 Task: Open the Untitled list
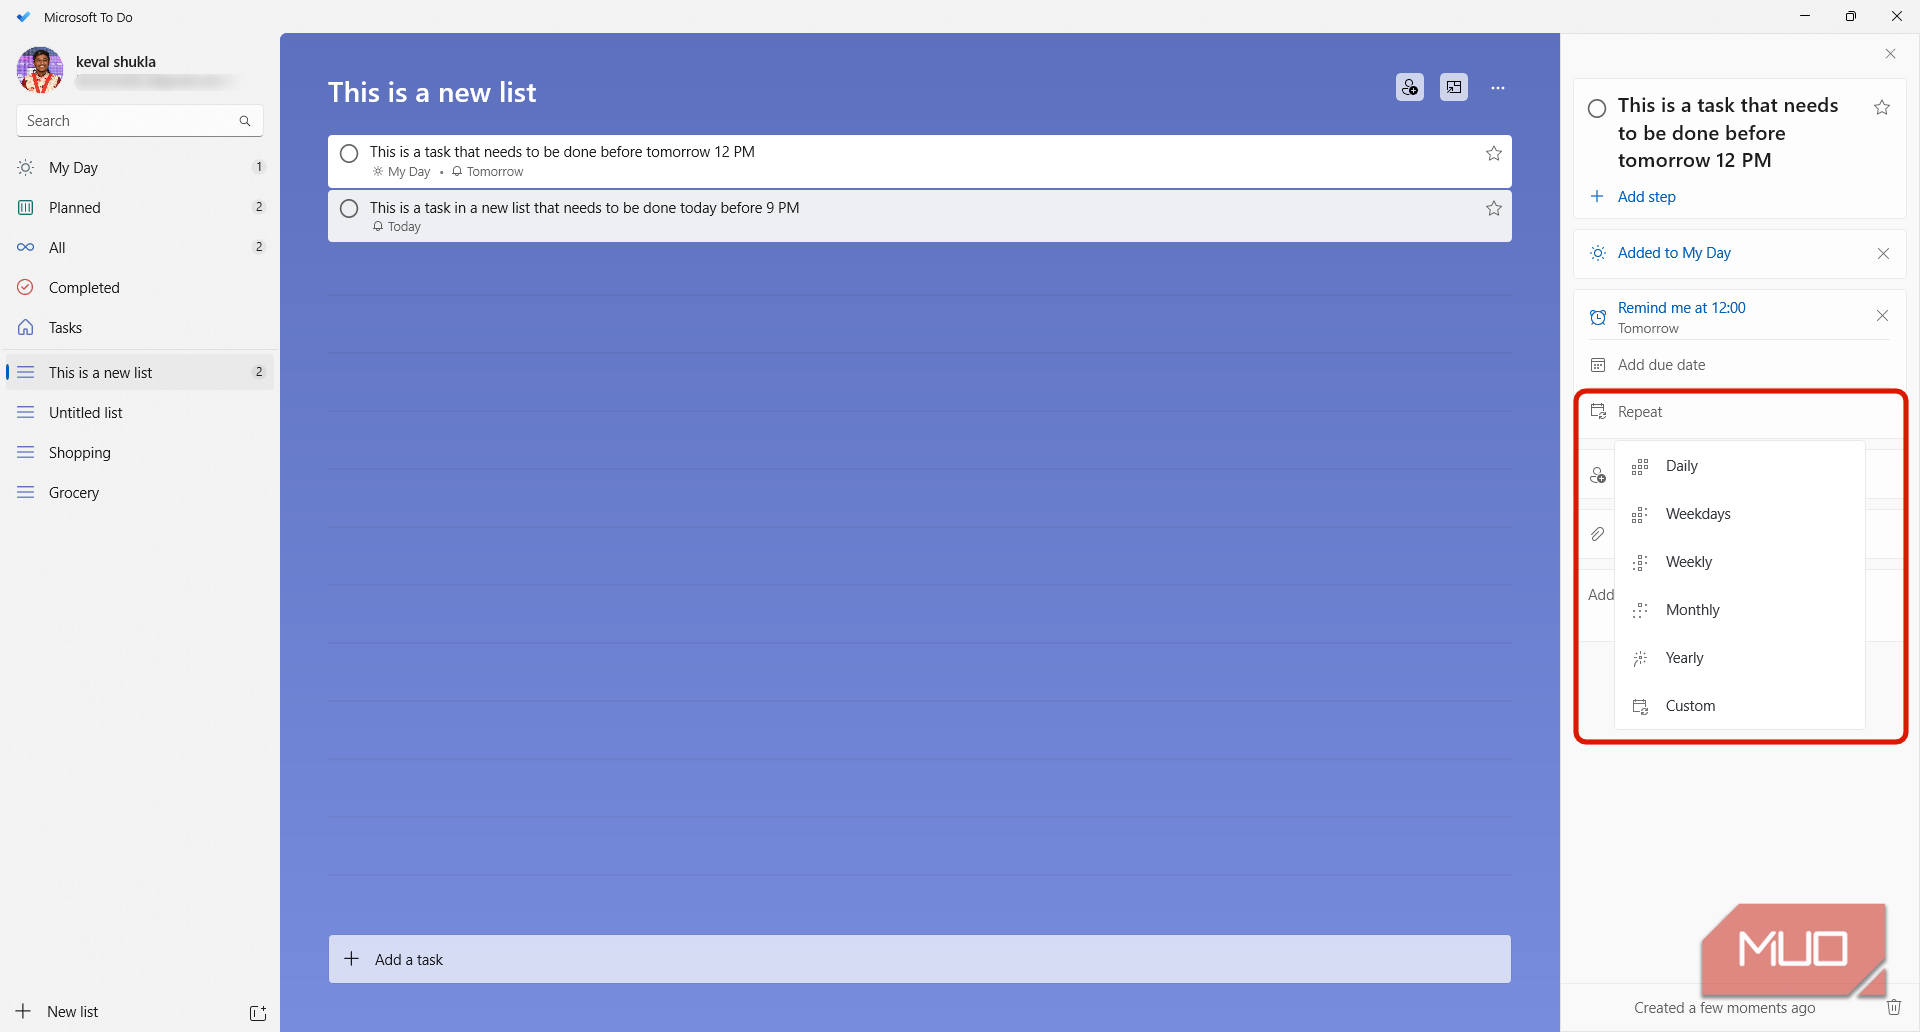tap(140, 413)
